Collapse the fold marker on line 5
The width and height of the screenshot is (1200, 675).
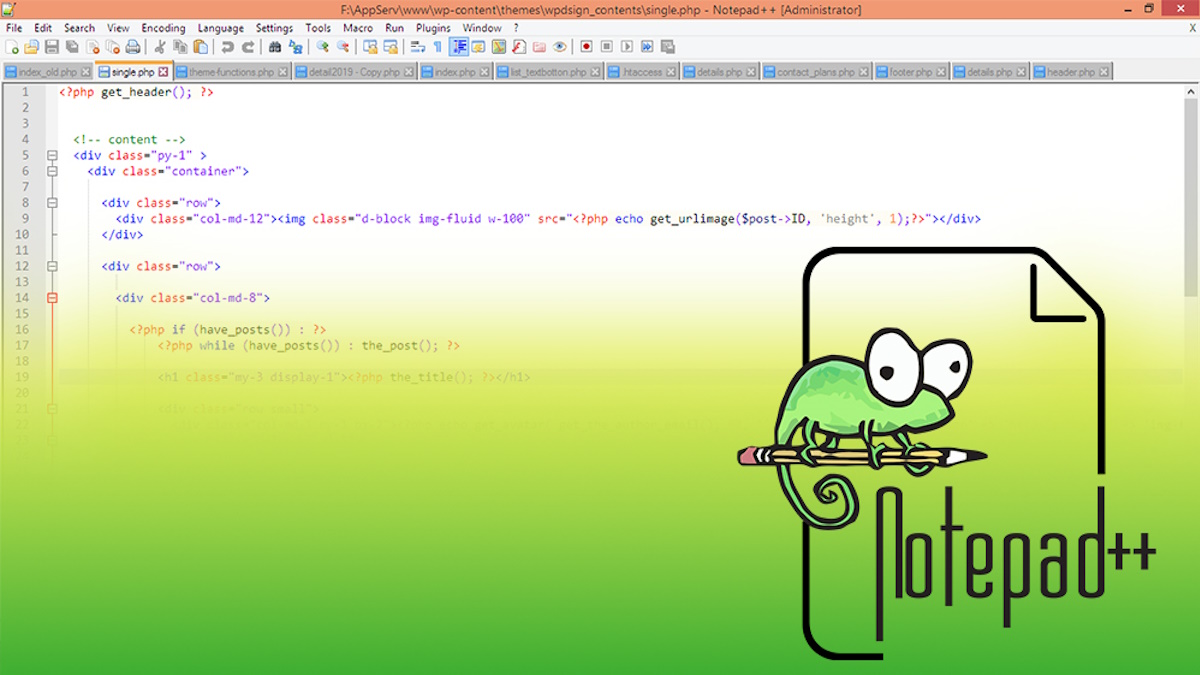click(52, 156)
